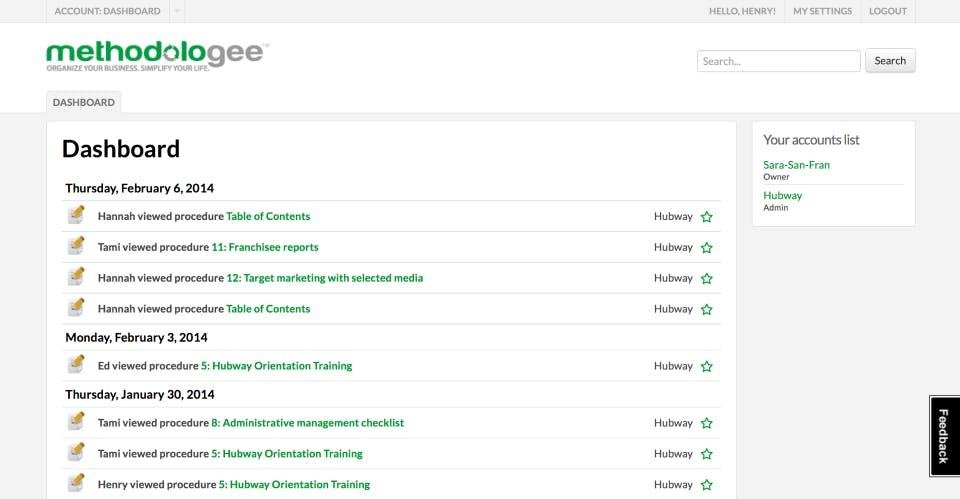Open Ed's 5: Hubway Orientation Training link
Screen dimensions: 960x499
point(276,366)
